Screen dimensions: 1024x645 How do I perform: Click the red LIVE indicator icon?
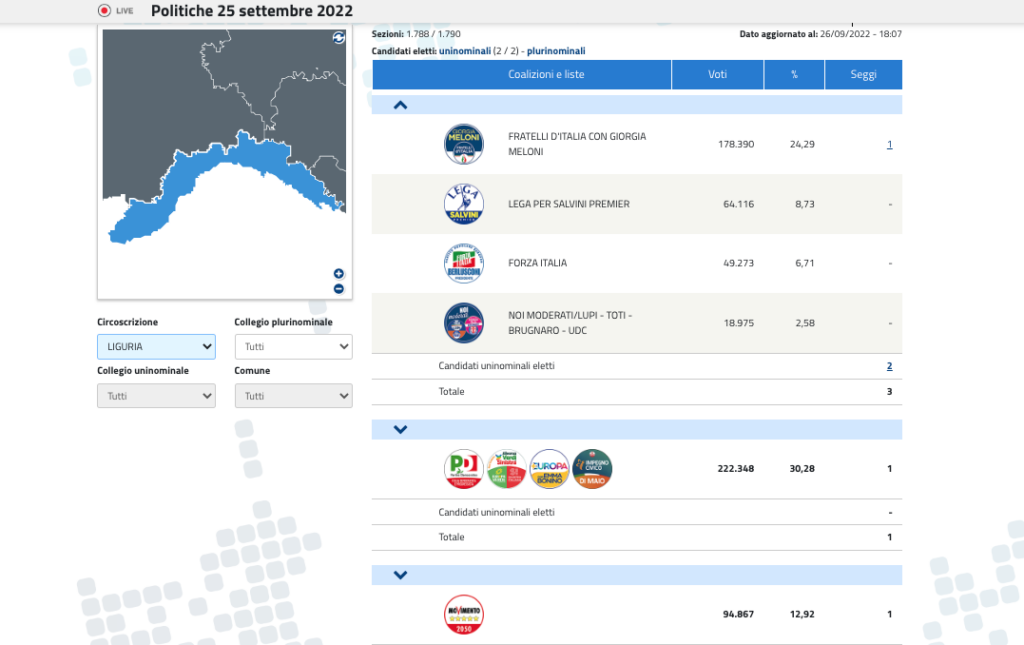pyautogui.click(x=104, y=10)
